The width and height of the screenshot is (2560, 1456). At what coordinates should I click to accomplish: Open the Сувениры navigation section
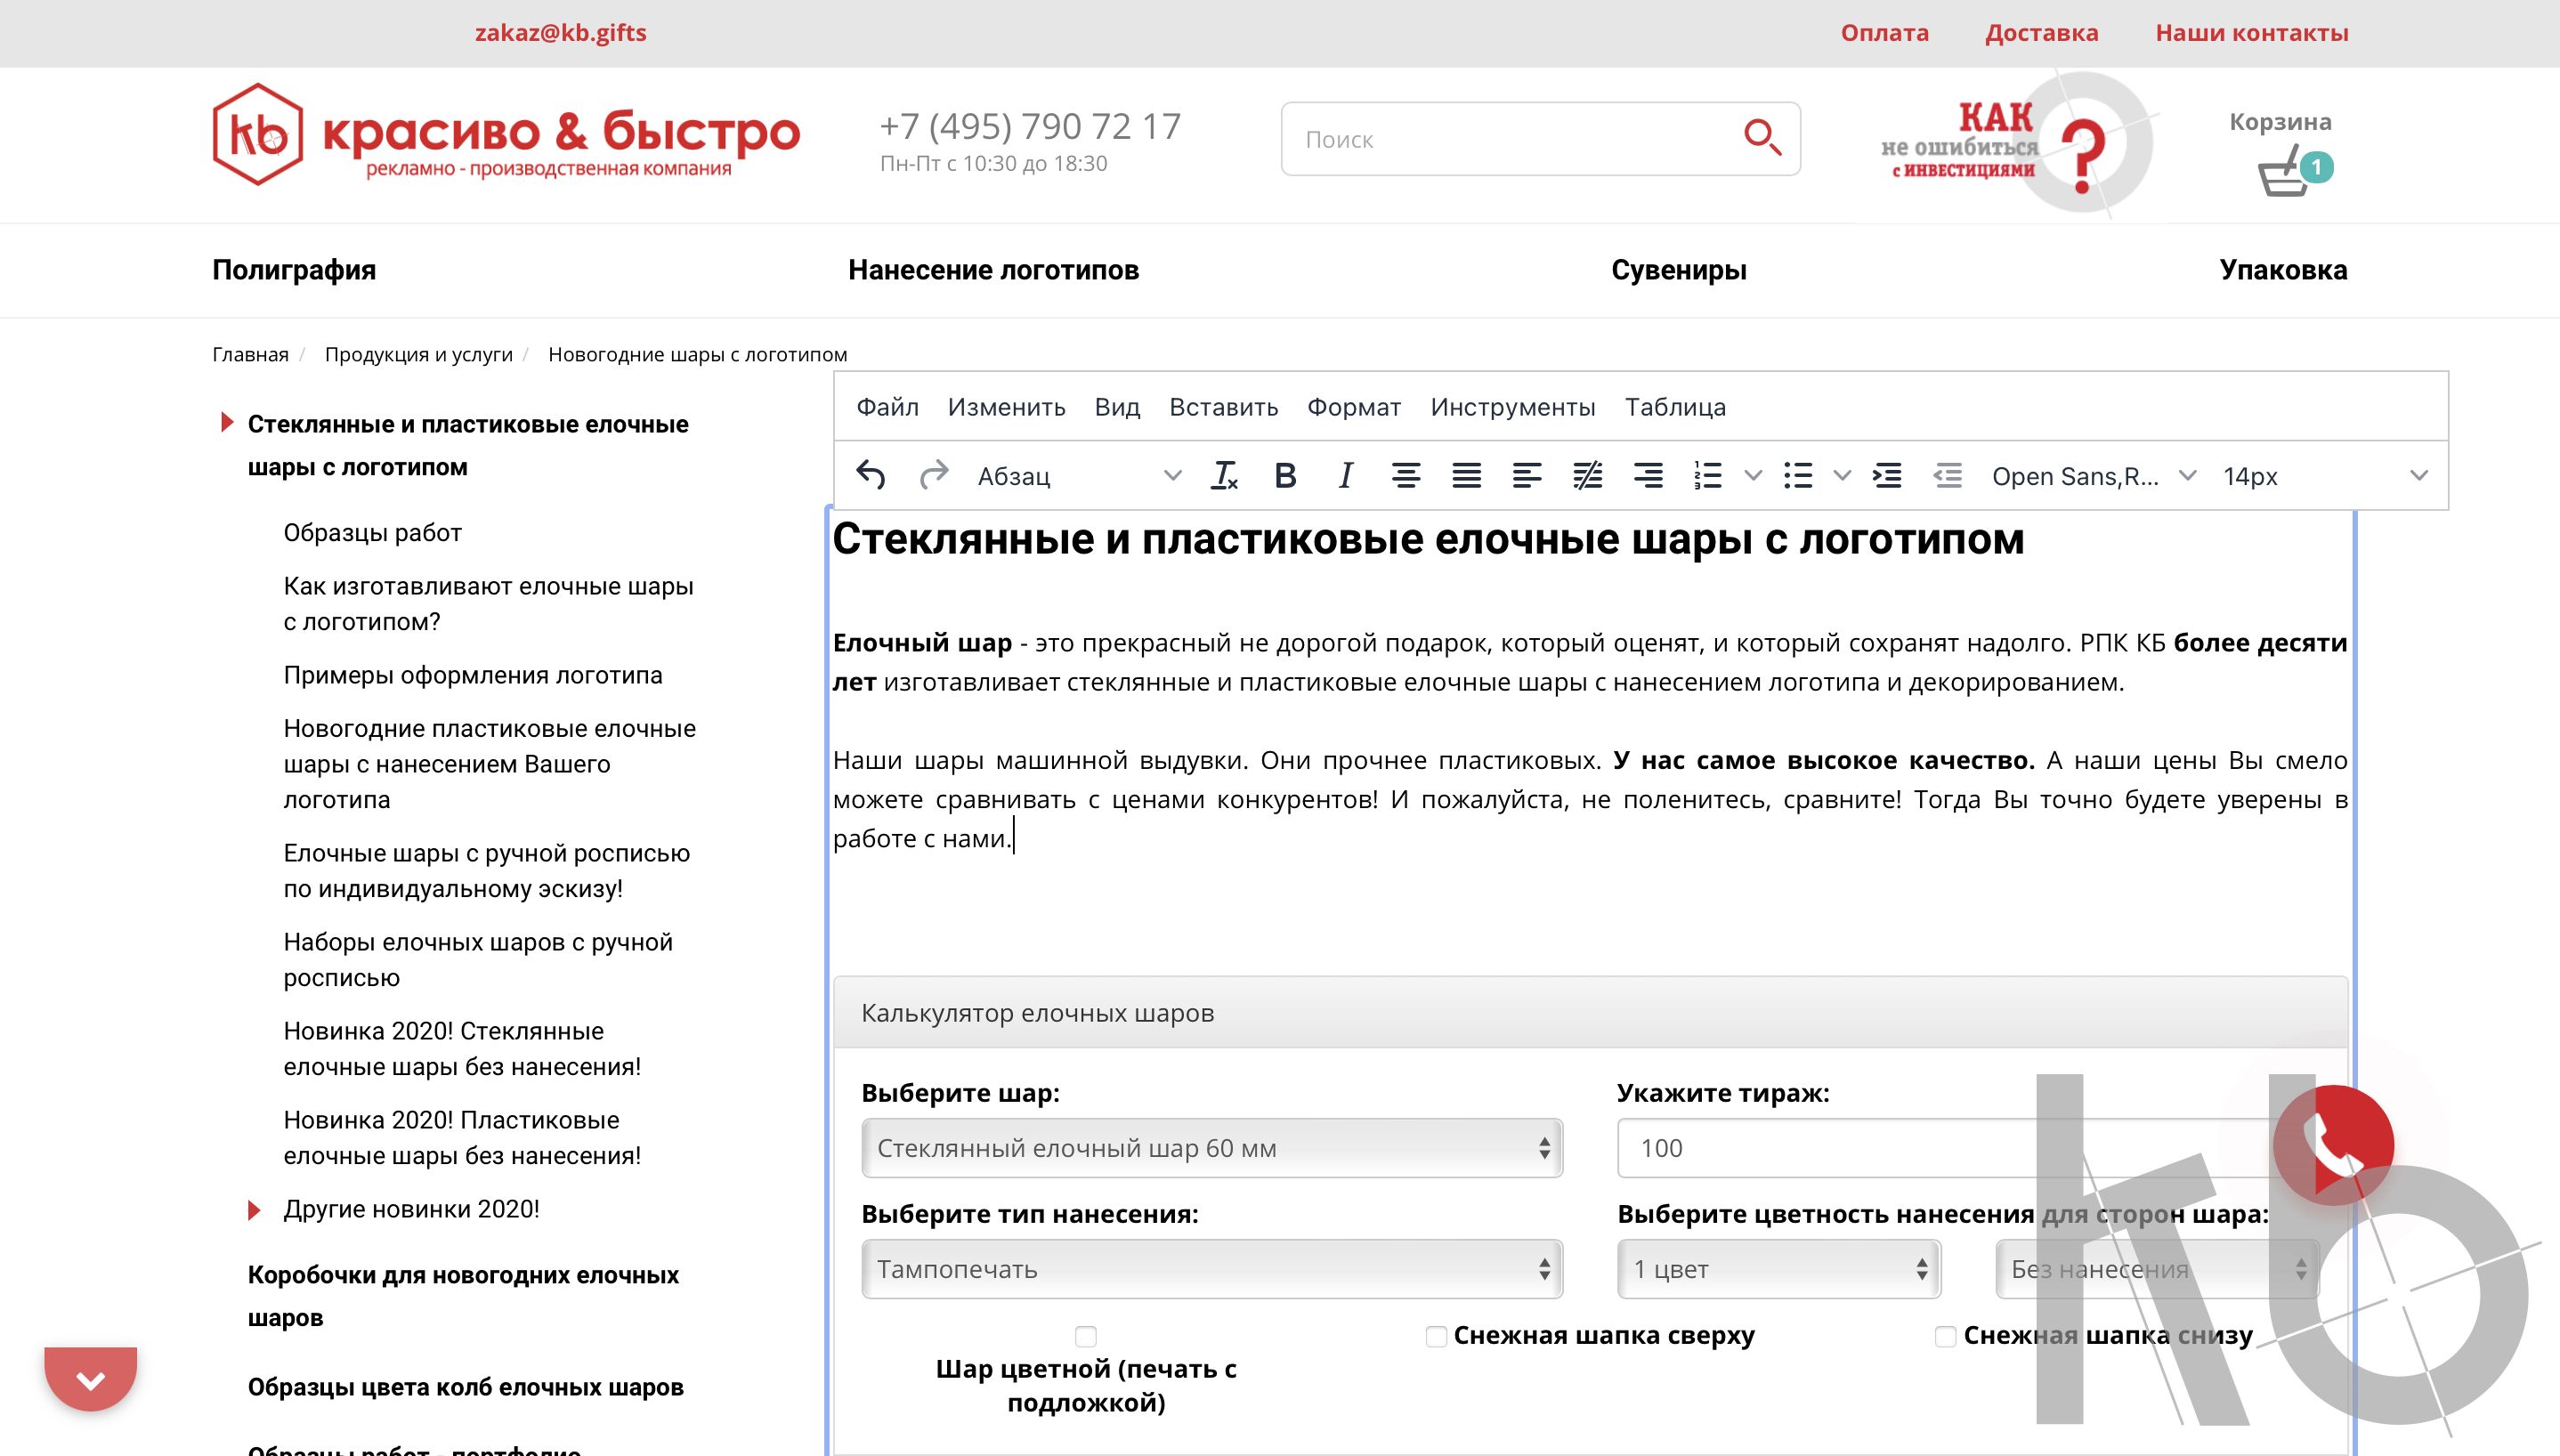(1676, 269)
